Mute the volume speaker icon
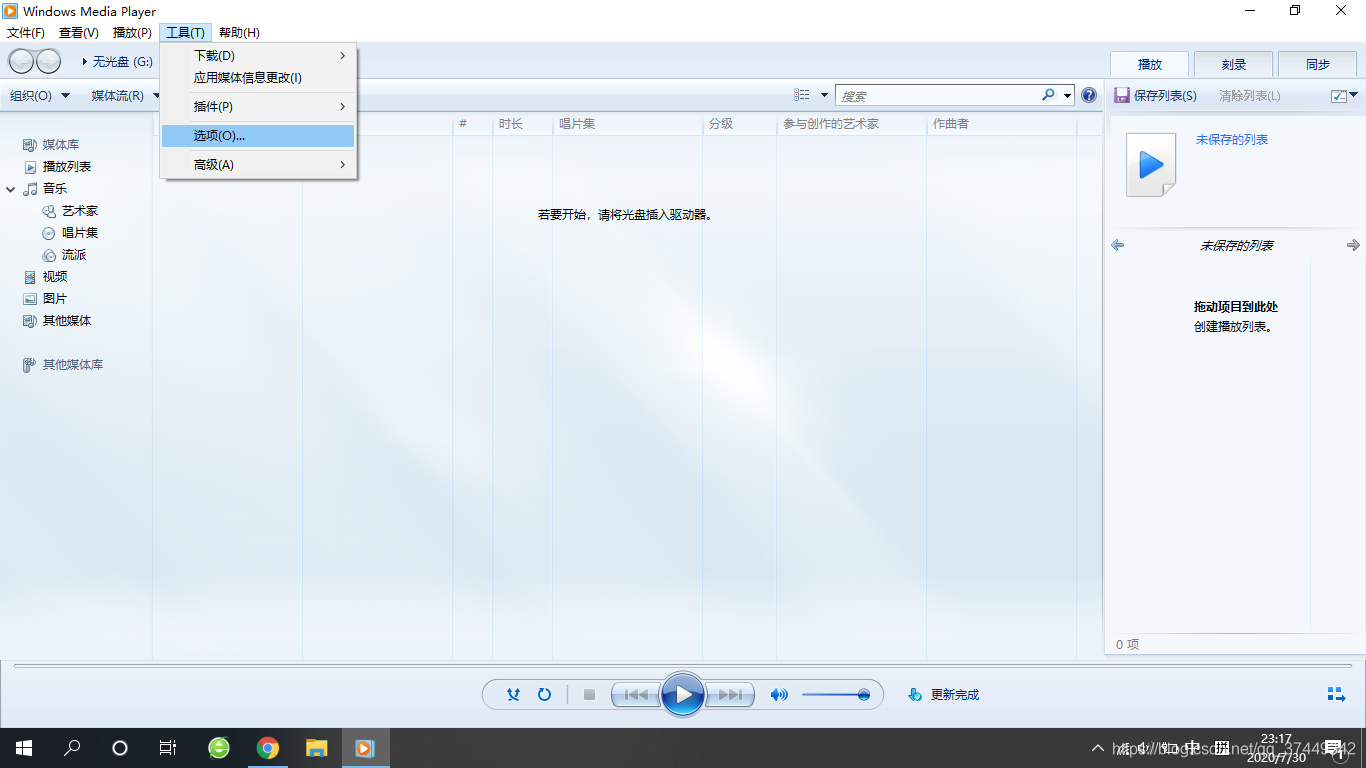 tap(779, 694)
